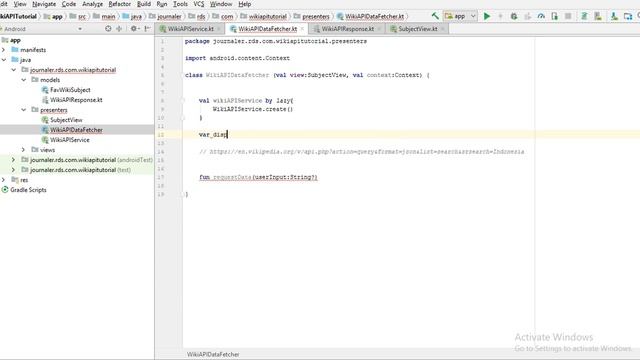Click the requestData function name
640x360 pixels.
(x=232, y=177)
